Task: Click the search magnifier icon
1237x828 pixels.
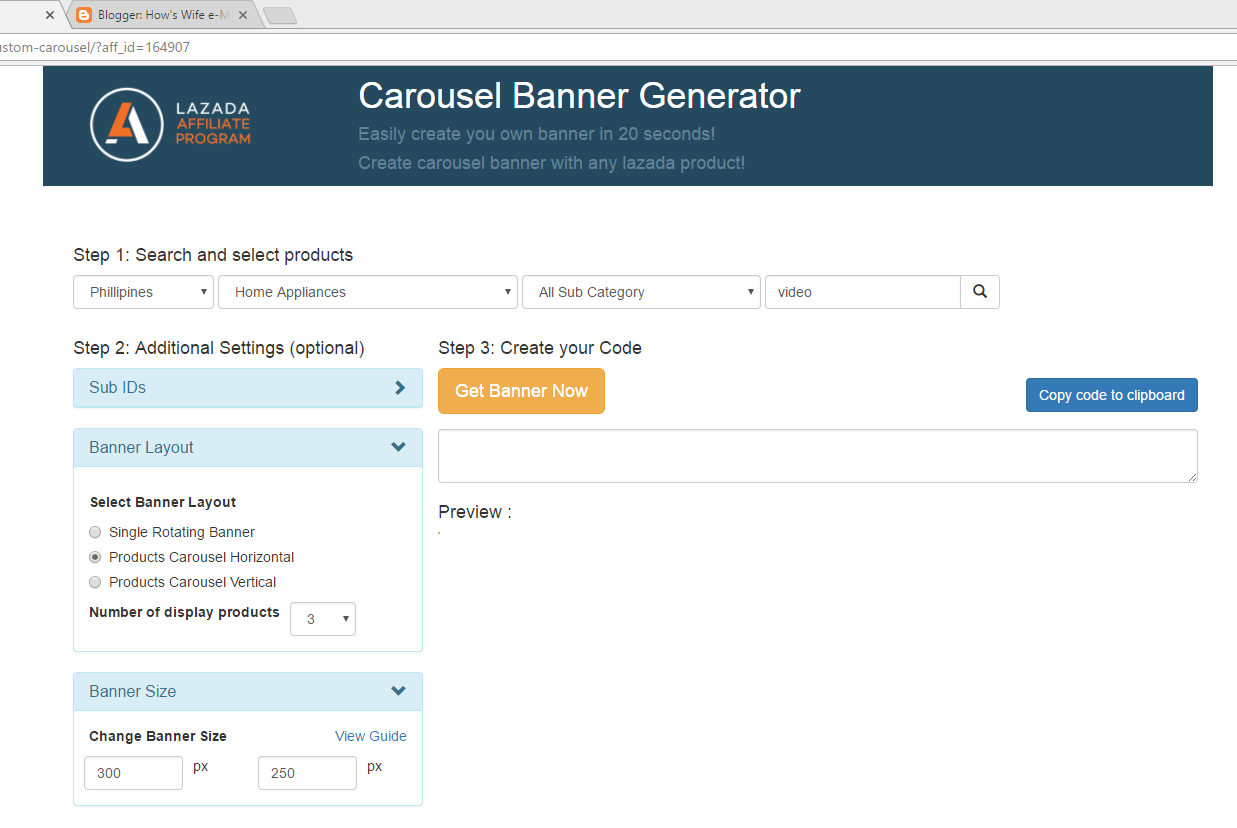Action: pyautogui.click(x=980, y=291)
